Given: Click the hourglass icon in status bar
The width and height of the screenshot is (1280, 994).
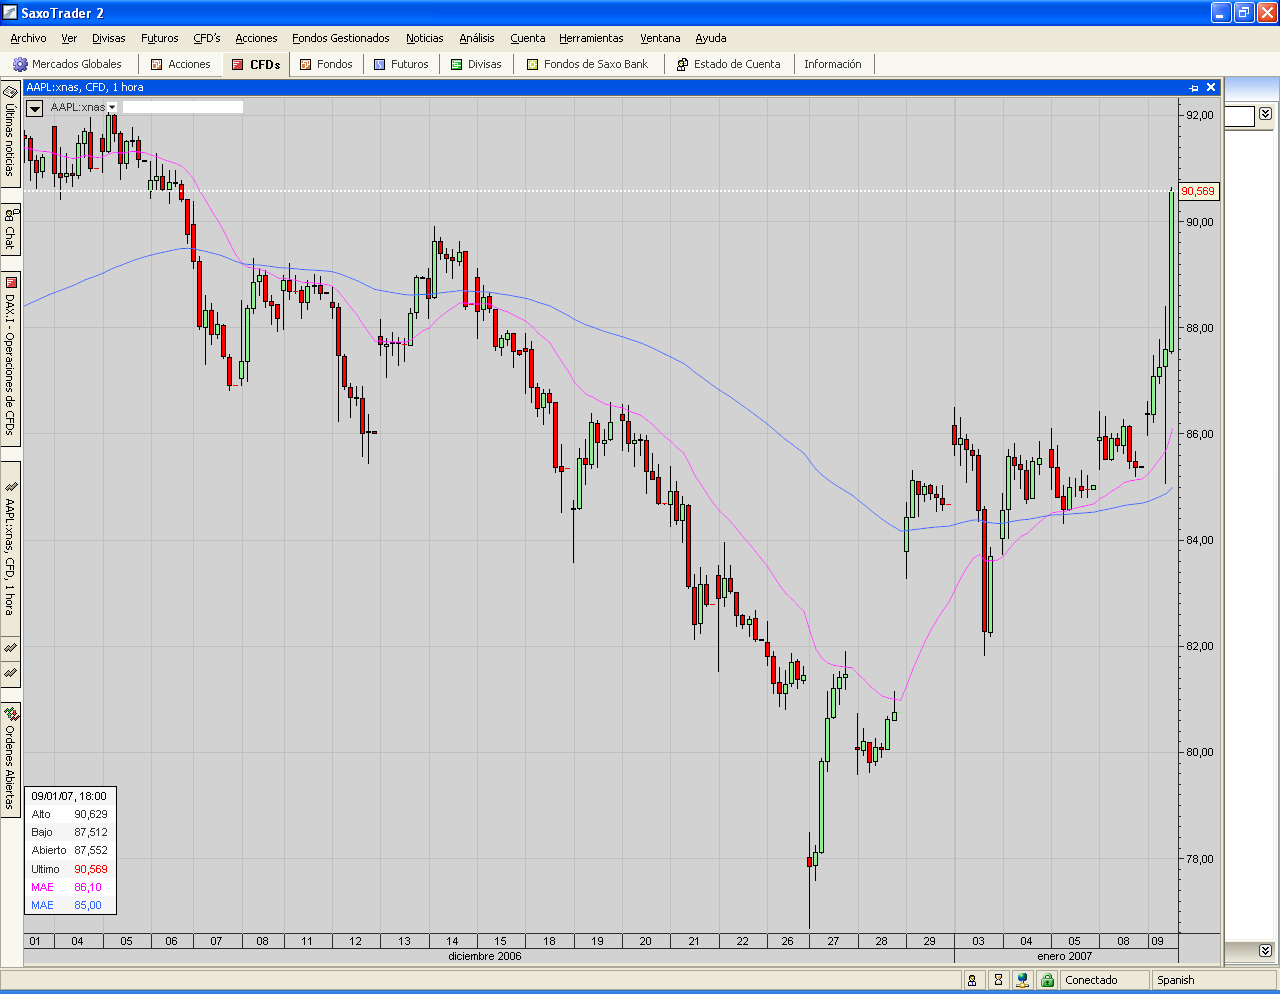Looking at the screenshot, I should click(x=997, y=980).
